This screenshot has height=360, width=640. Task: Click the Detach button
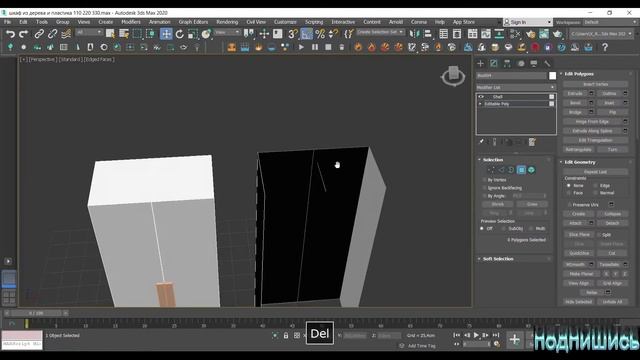[x=612, y=223]
